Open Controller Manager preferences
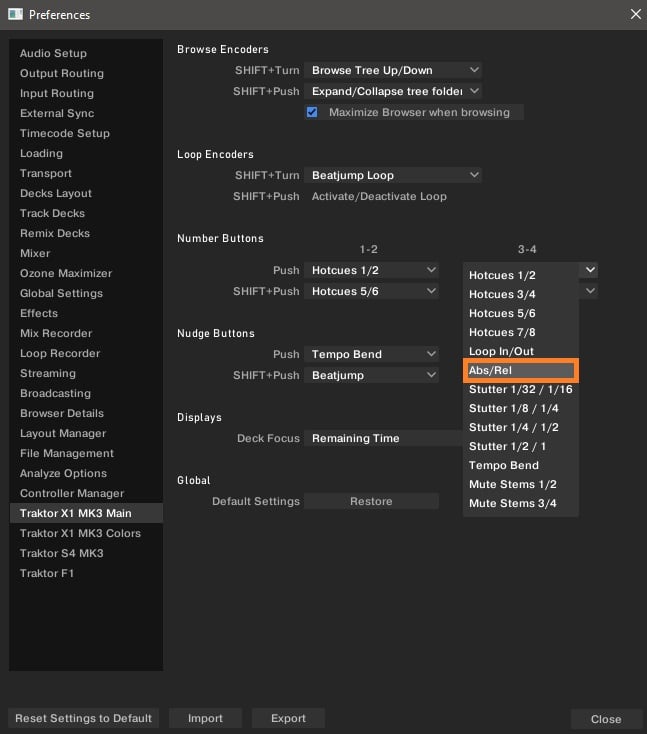This screenshot has width=647, height=734. point(86,493)
